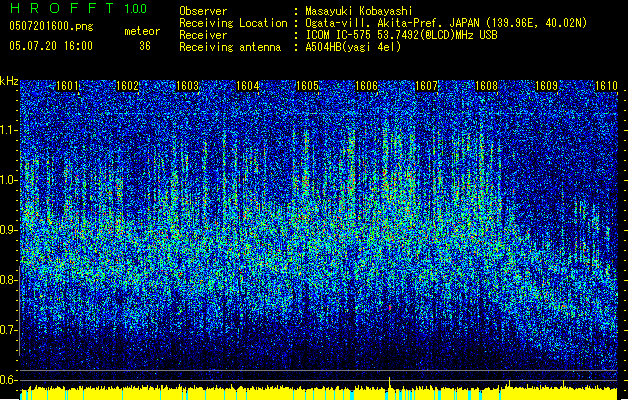
Task: Select observer name Masayuki Kobayashi
Action: click(359, 11)
